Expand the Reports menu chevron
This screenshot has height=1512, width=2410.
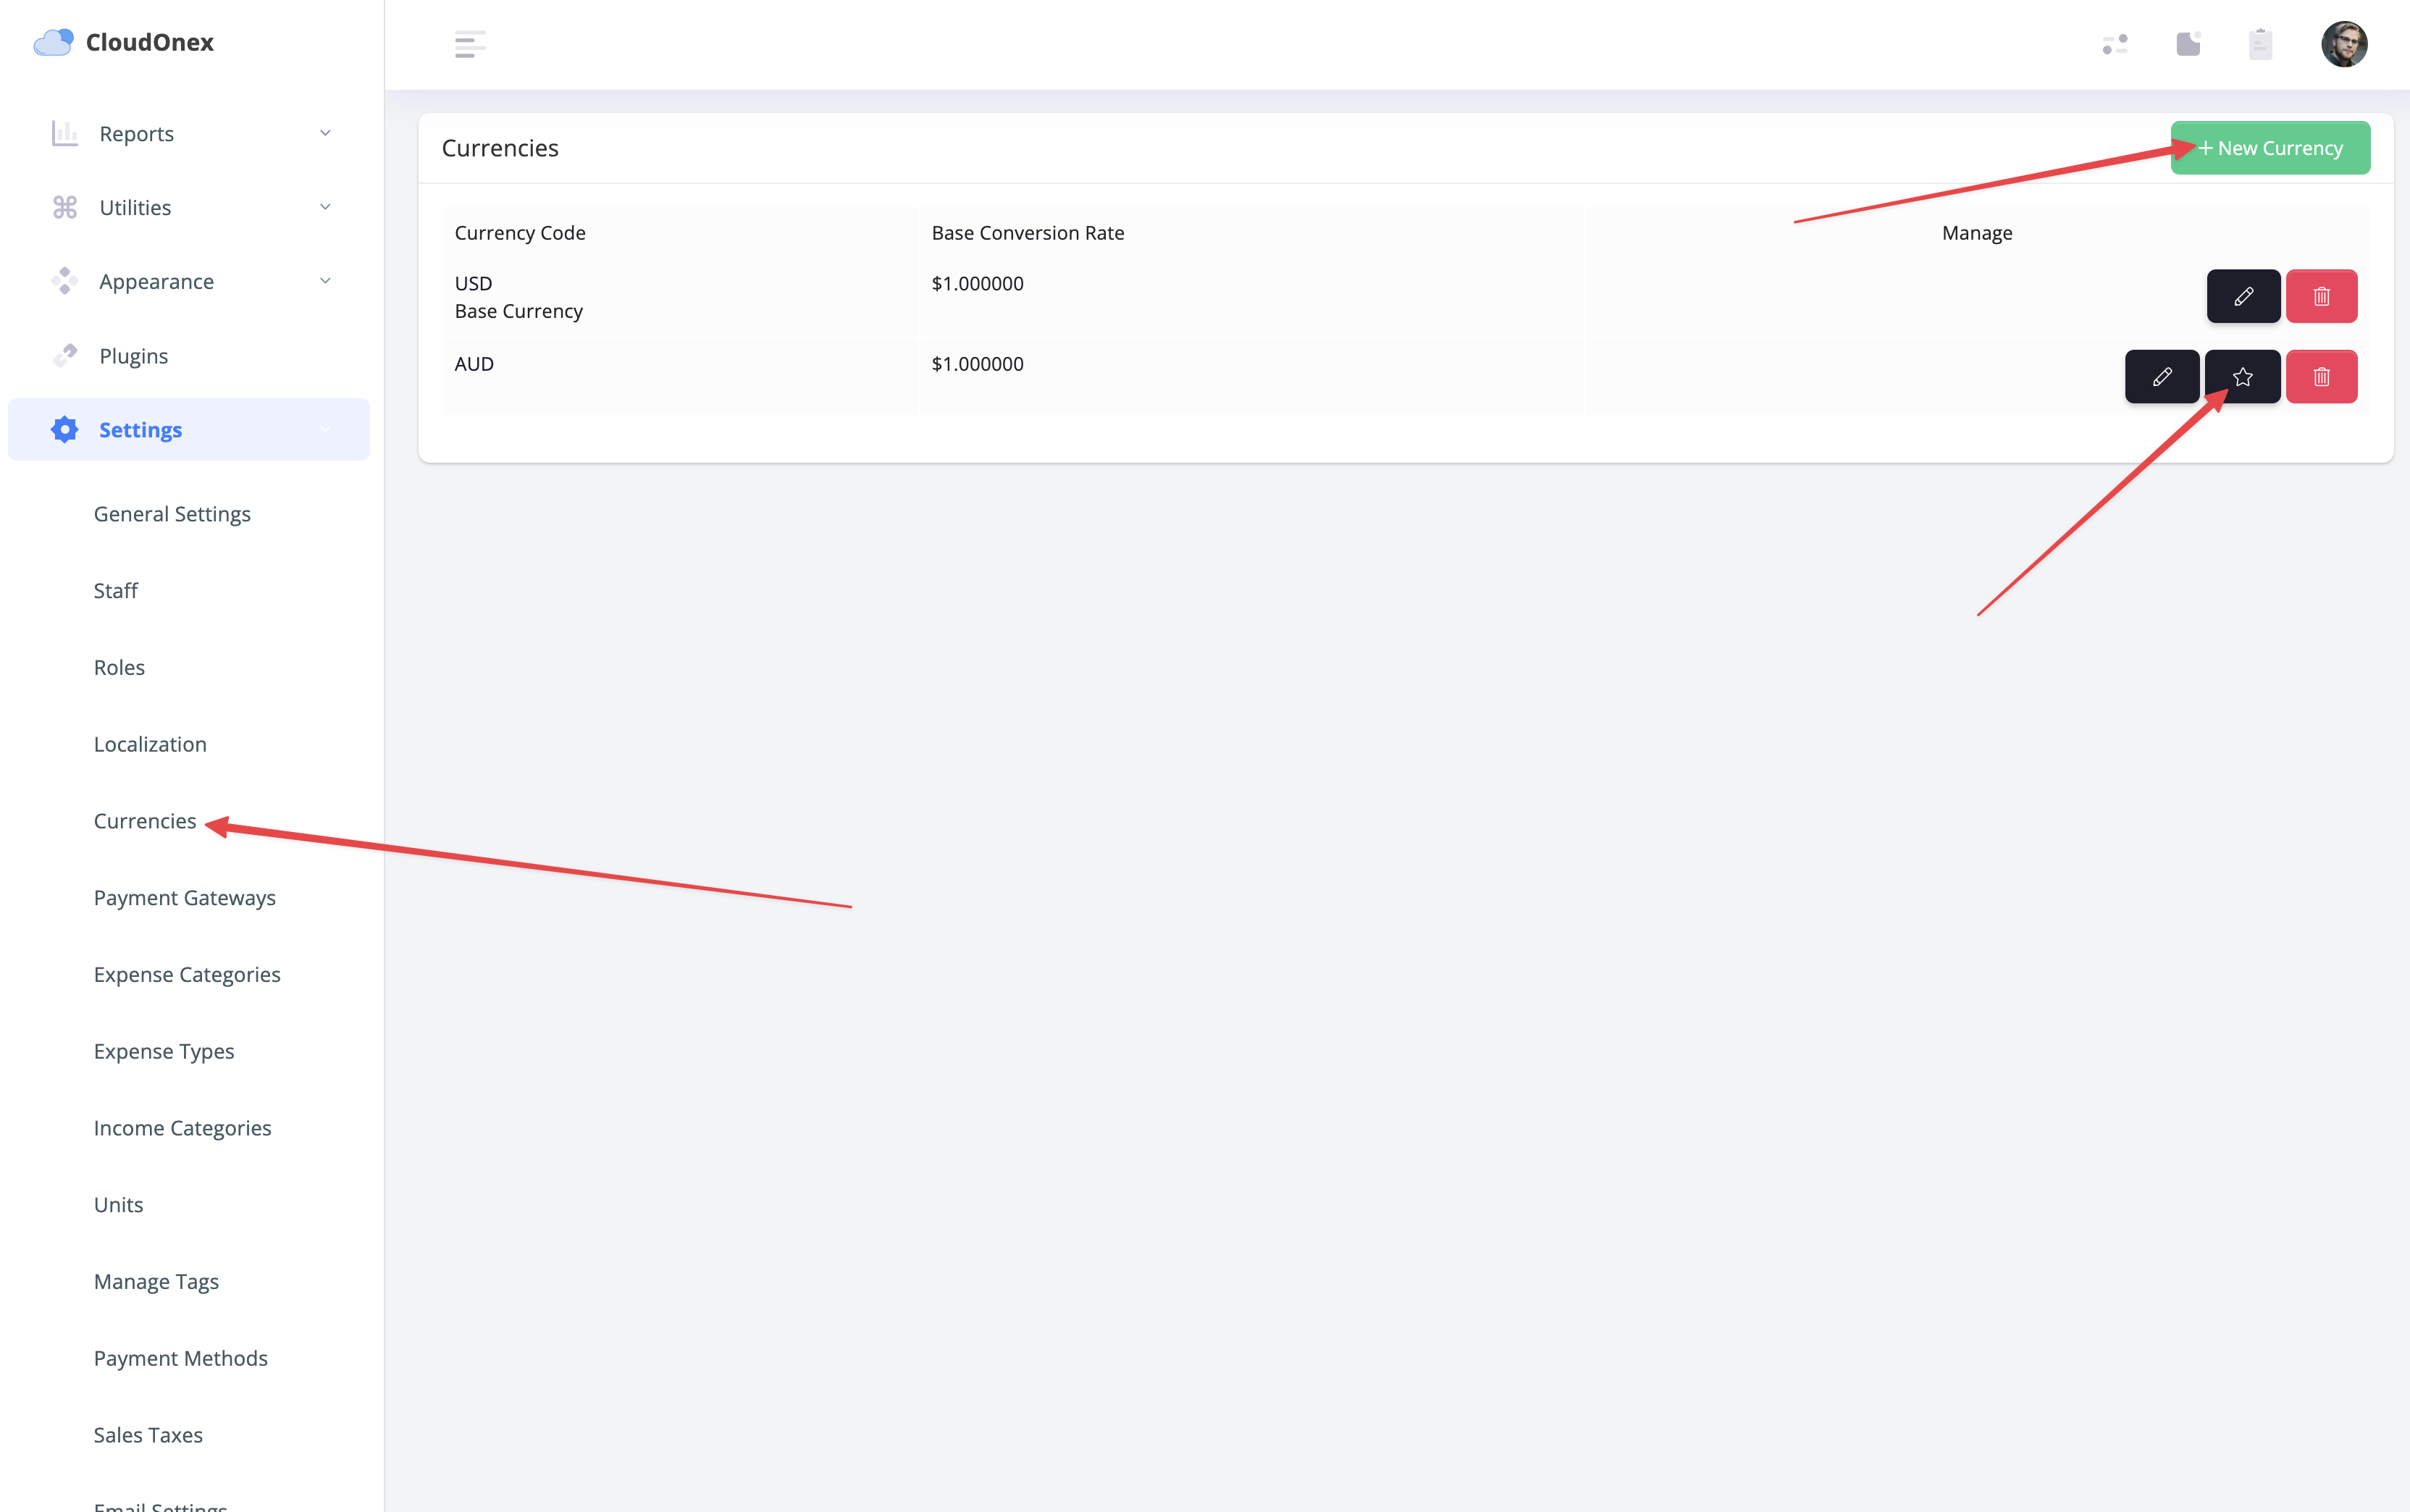pyautogui.click(x=325, y=133)
